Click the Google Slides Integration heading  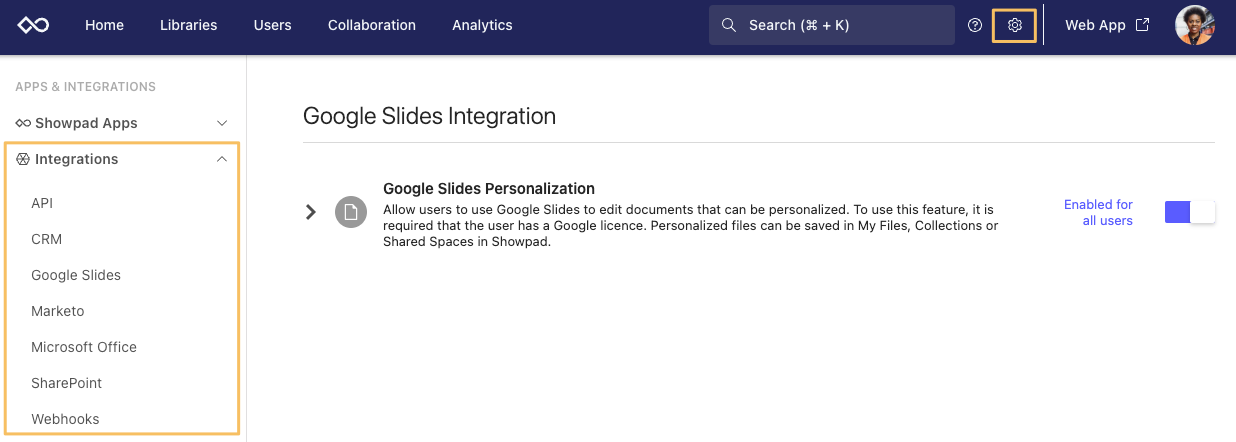click(x=429, y=116)
